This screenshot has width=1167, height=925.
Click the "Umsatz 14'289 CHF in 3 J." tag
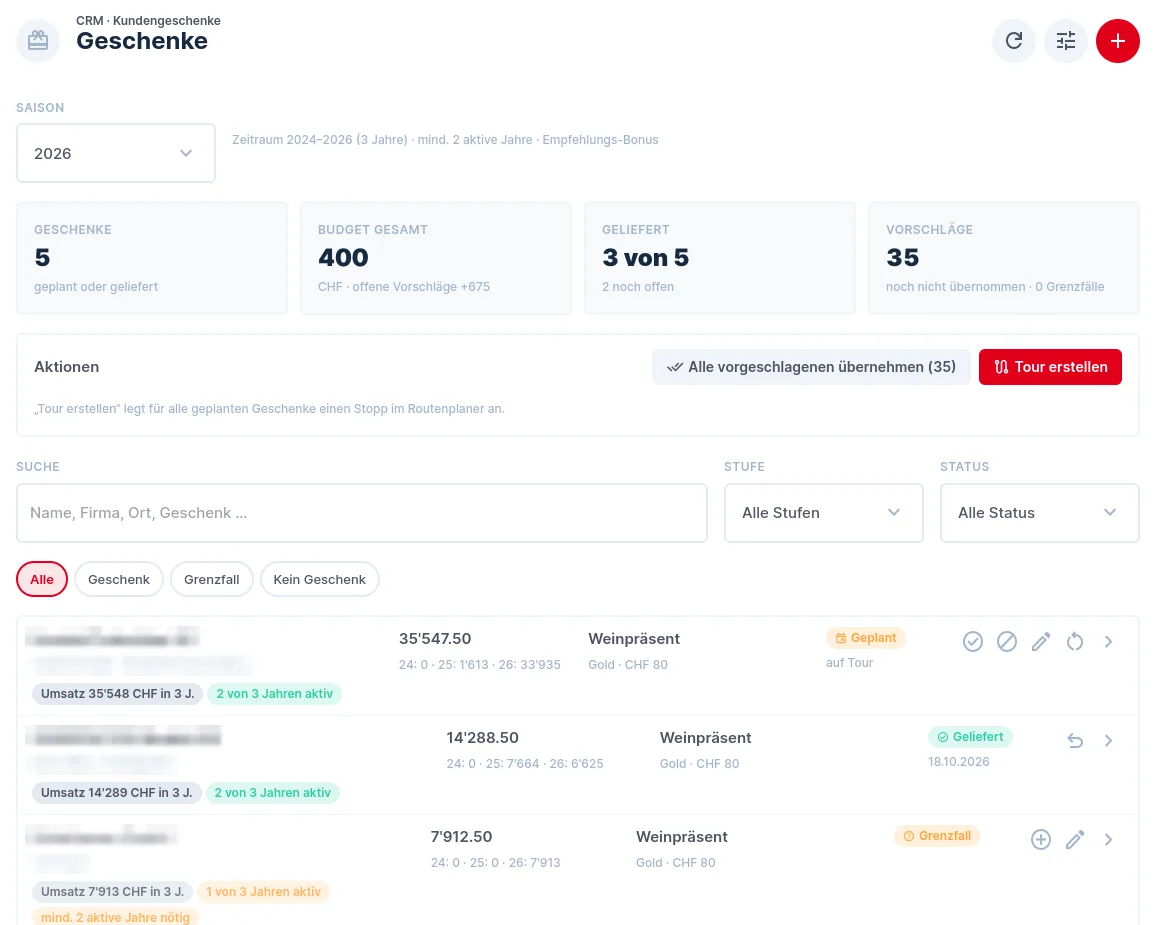tap(117, 793)
